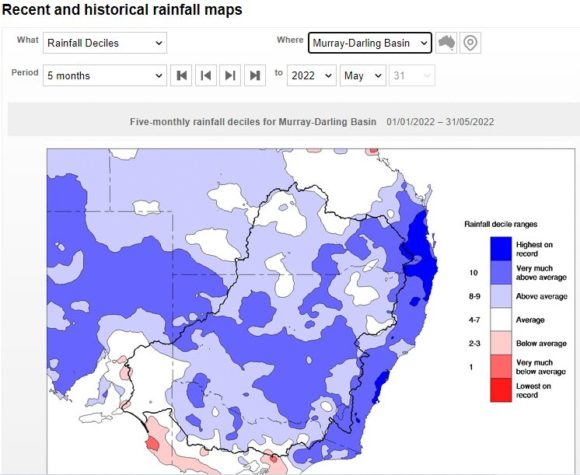Open the May month dropdown
This screenshot has width=580, height=475.
[x=363, y=75]
